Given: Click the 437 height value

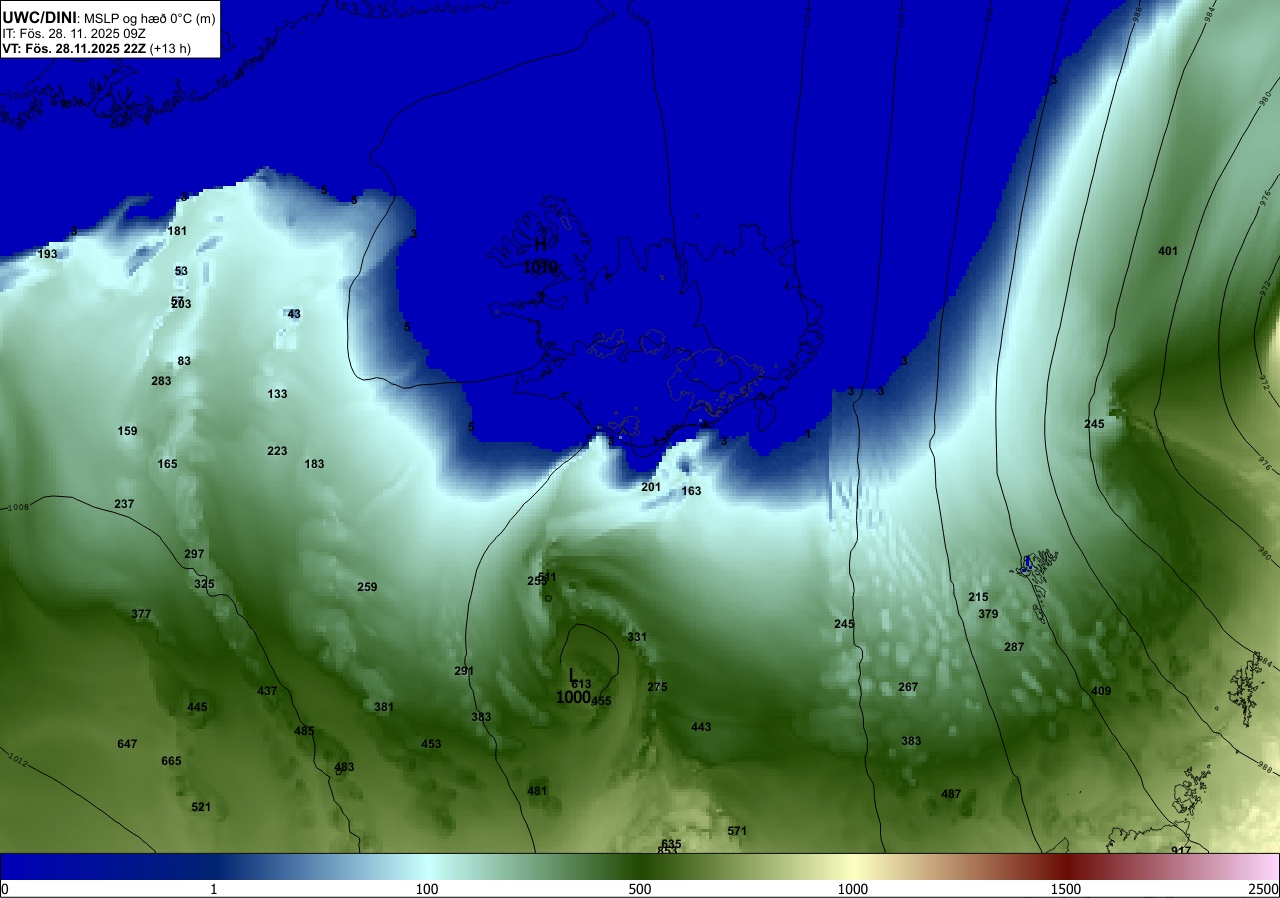Looking at the screenshot, I should (x=267, y=691).
